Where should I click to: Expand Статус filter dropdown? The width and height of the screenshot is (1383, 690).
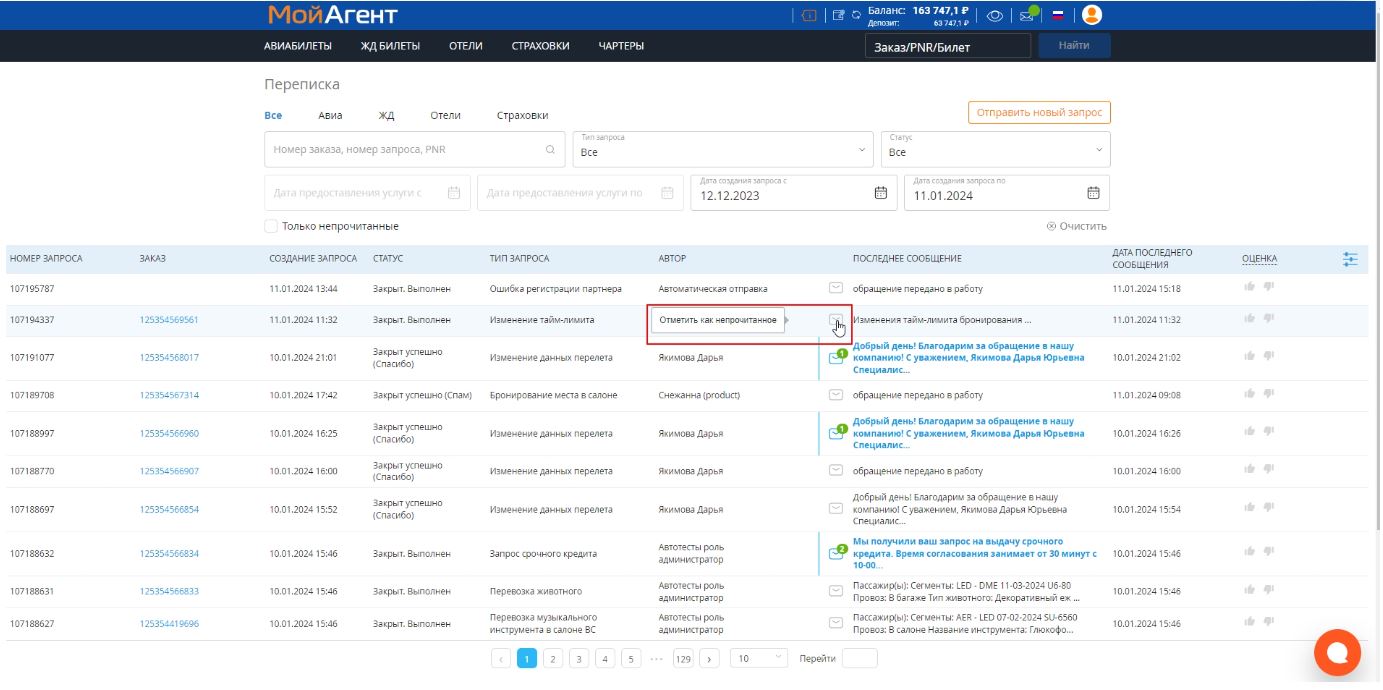pyautogui.click(x=996, y=149)
